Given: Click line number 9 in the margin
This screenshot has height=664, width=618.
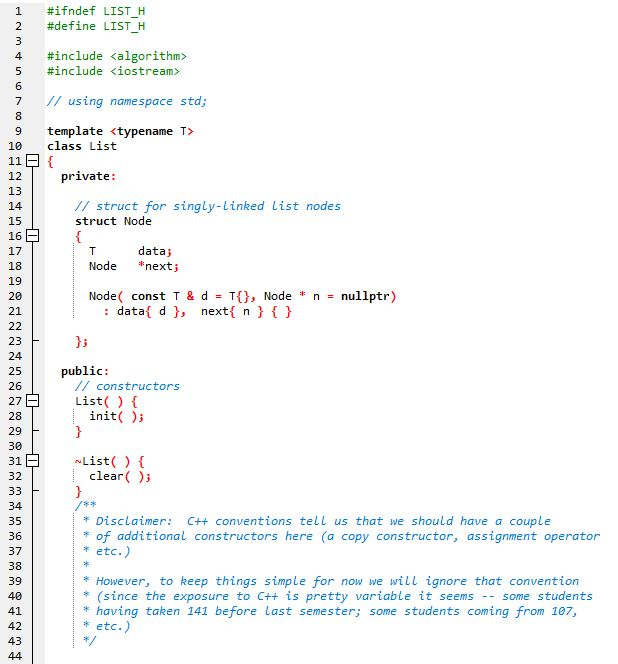Looking at the screenshot, I should tap(18, 131).
